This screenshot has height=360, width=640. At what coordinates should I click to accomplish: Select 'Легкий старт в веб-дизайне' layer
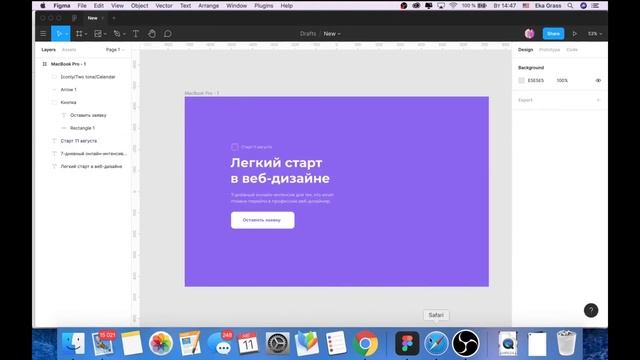[x=91, y=167]
